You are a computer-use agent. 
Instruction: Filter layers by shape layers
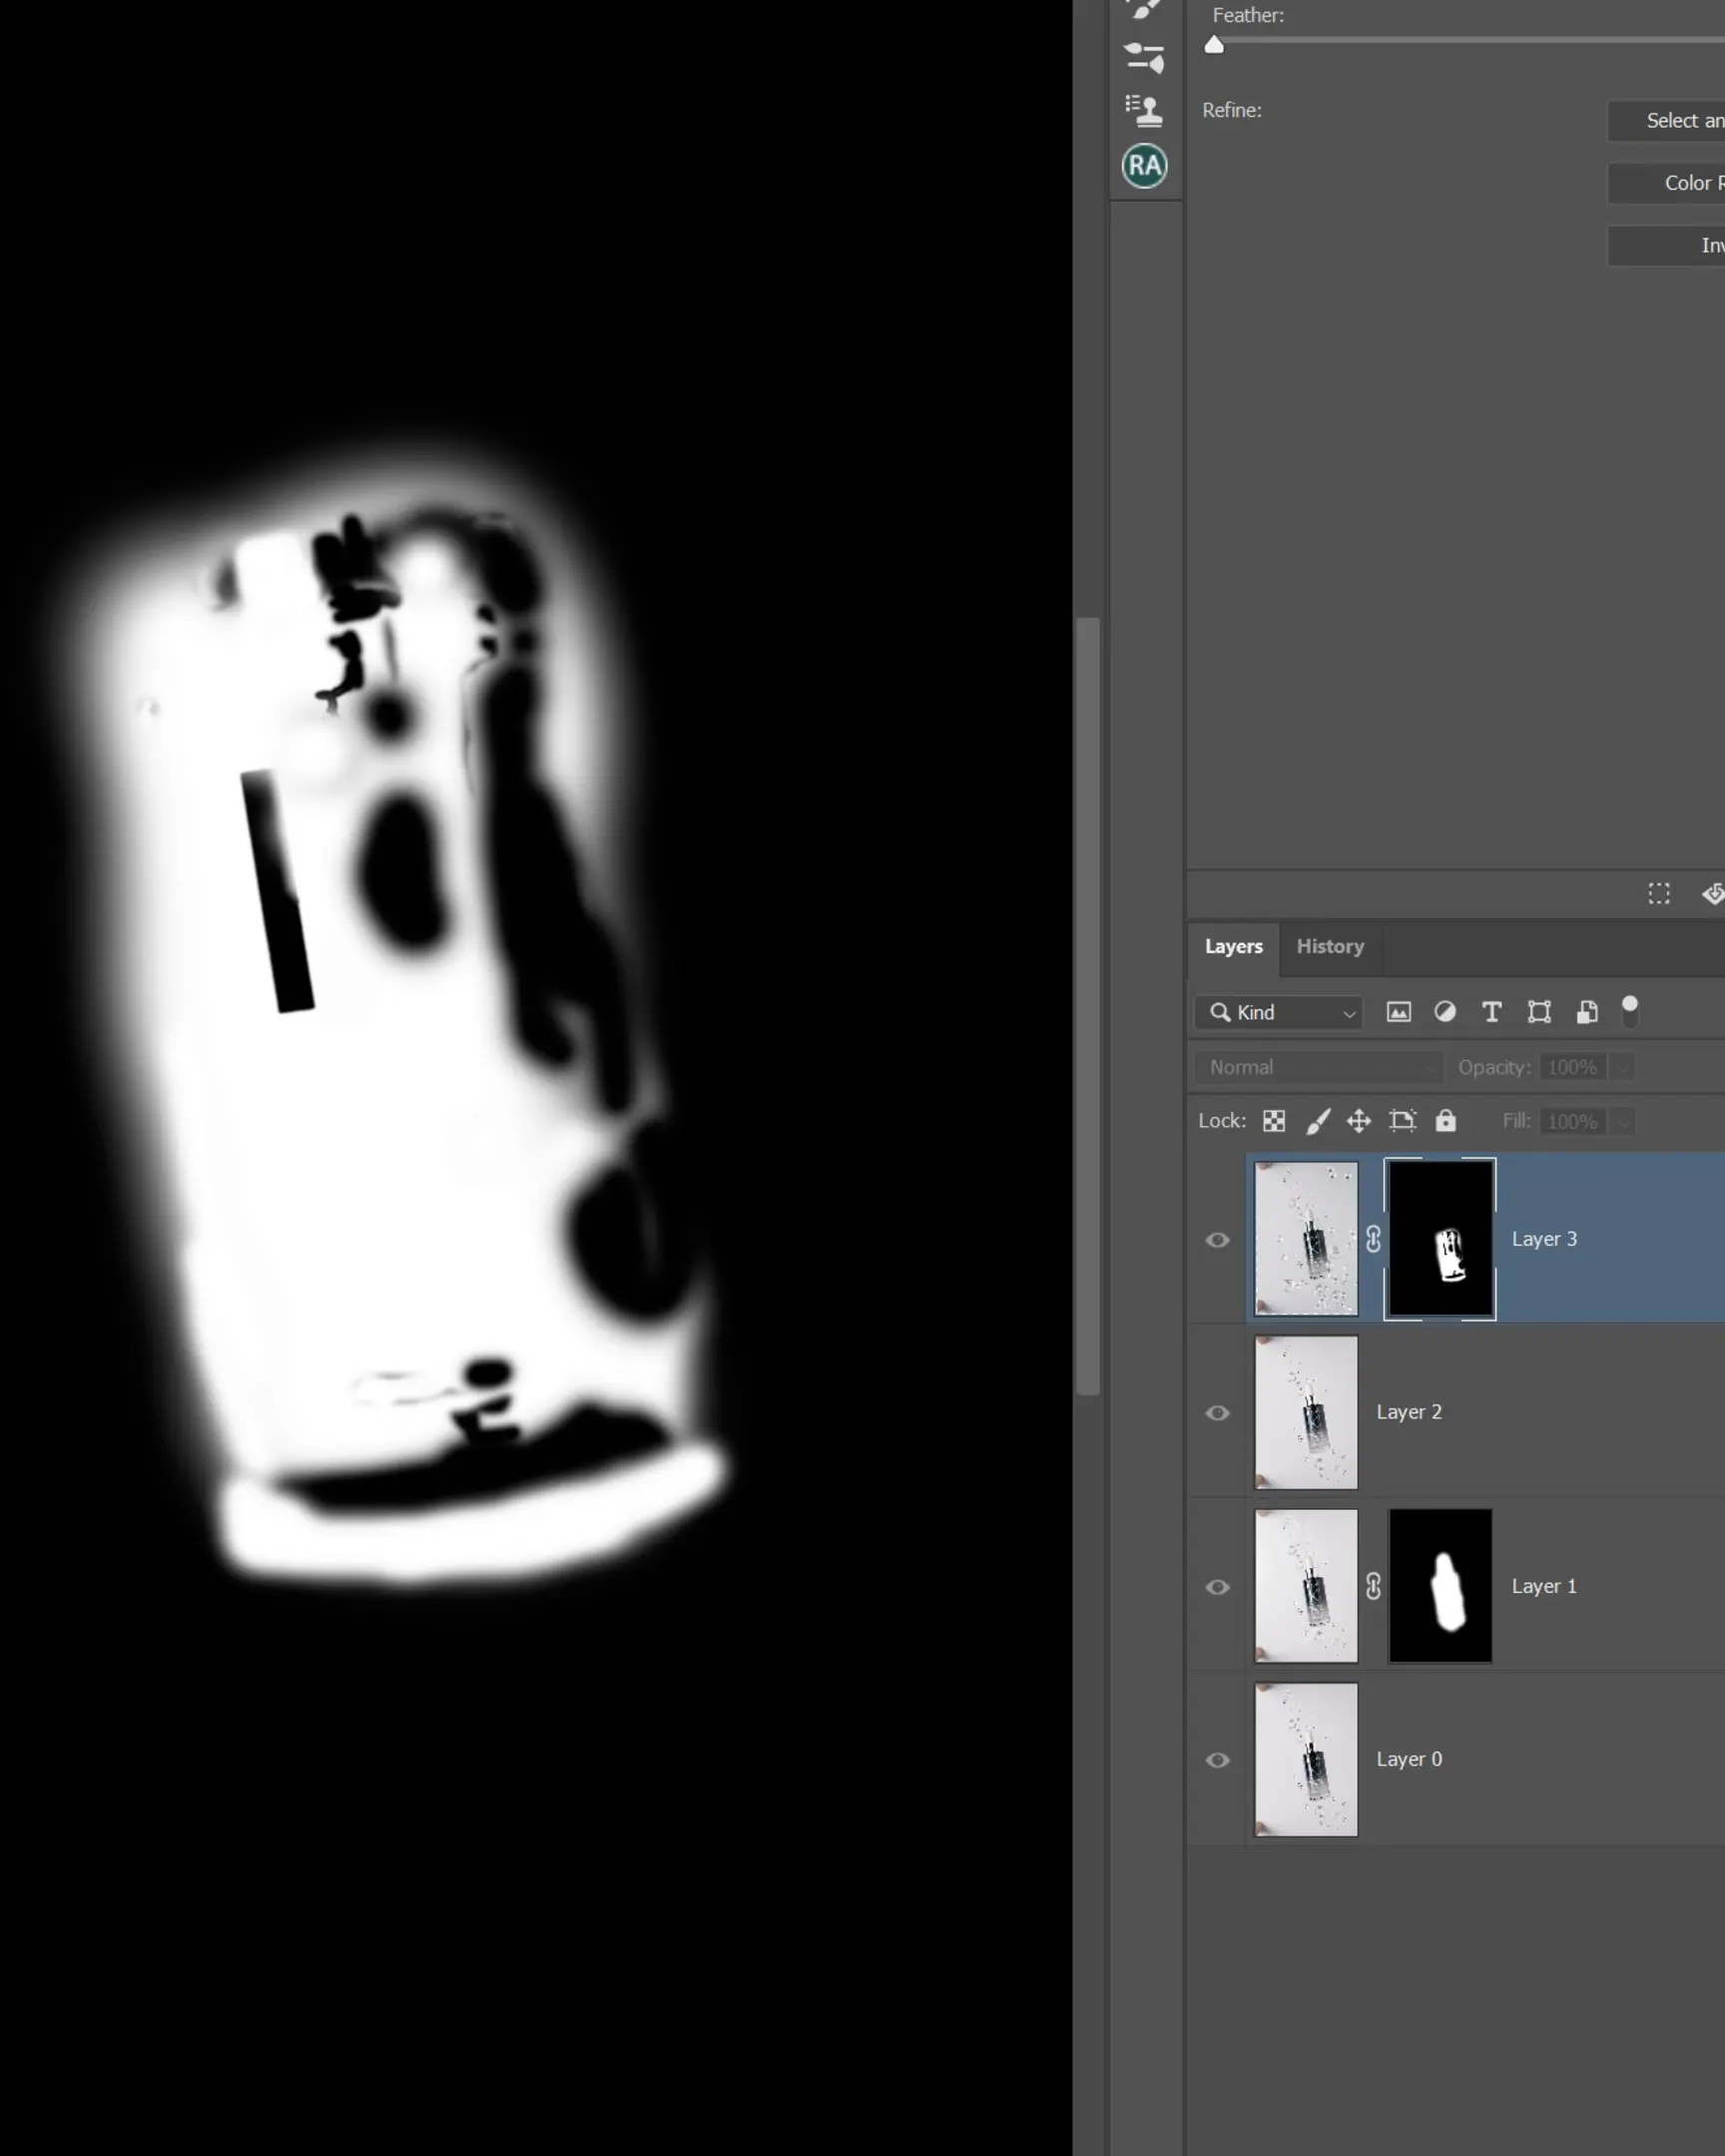pos(1538,1012)
